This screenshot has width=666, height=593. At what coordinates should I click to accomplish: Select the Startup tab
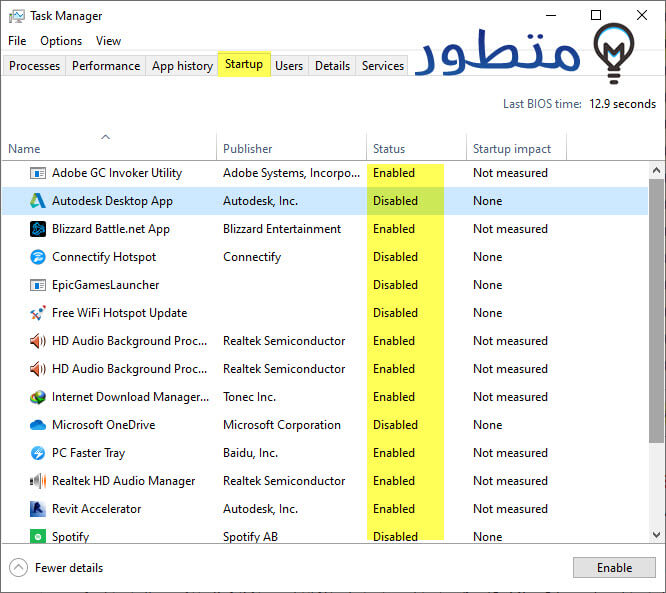(x=244, y=64)
